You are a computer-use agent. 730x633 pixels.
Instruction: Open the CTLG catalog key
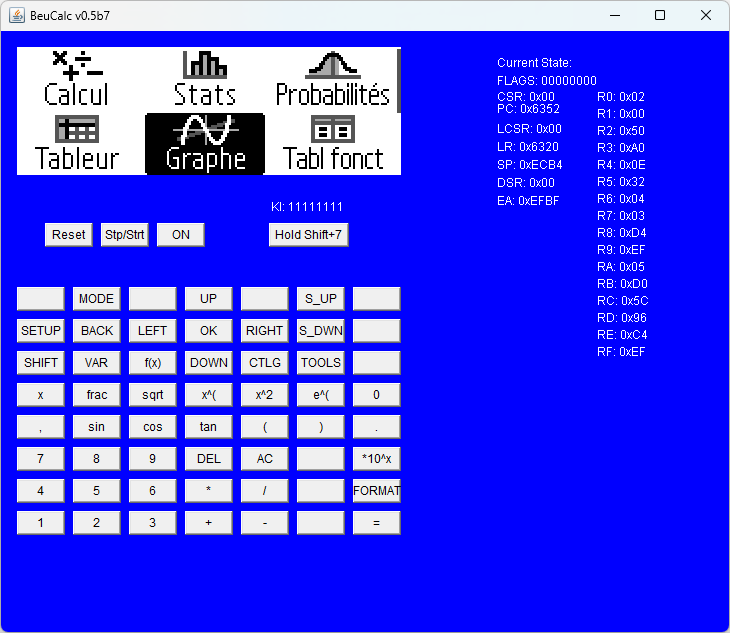(x=264, y=363)
